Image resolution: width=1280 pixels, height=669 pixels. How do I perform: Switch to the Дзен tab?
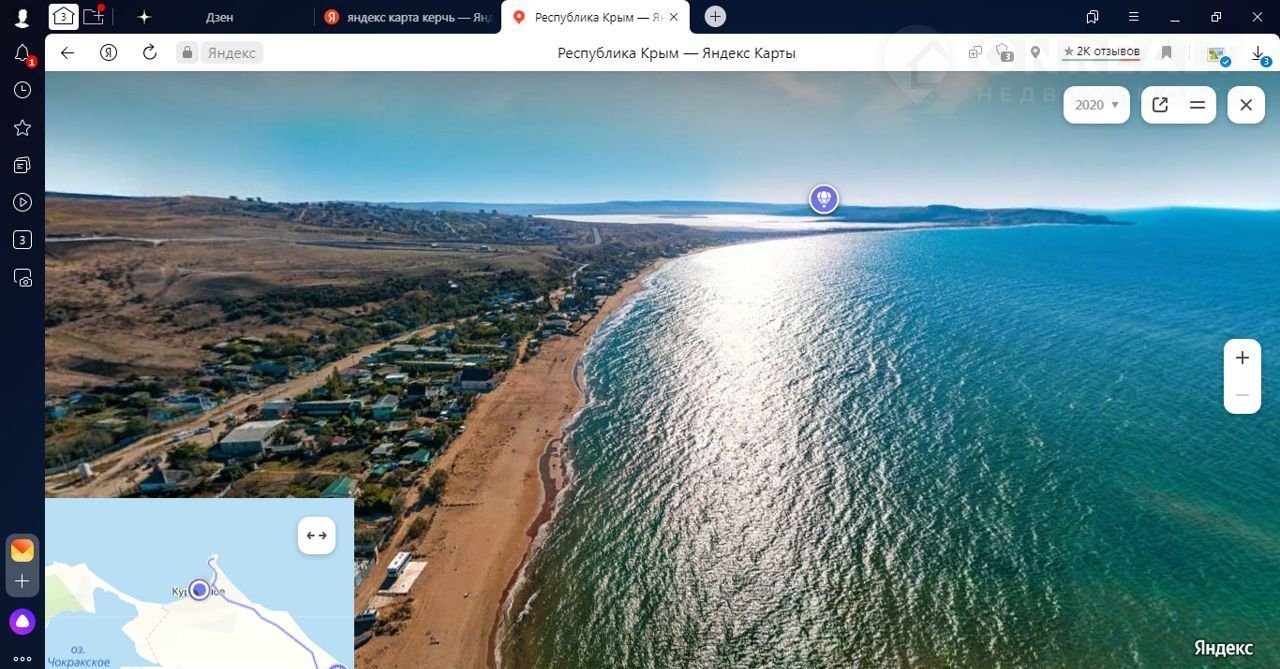pyautogui.click(x=219, y=17)
